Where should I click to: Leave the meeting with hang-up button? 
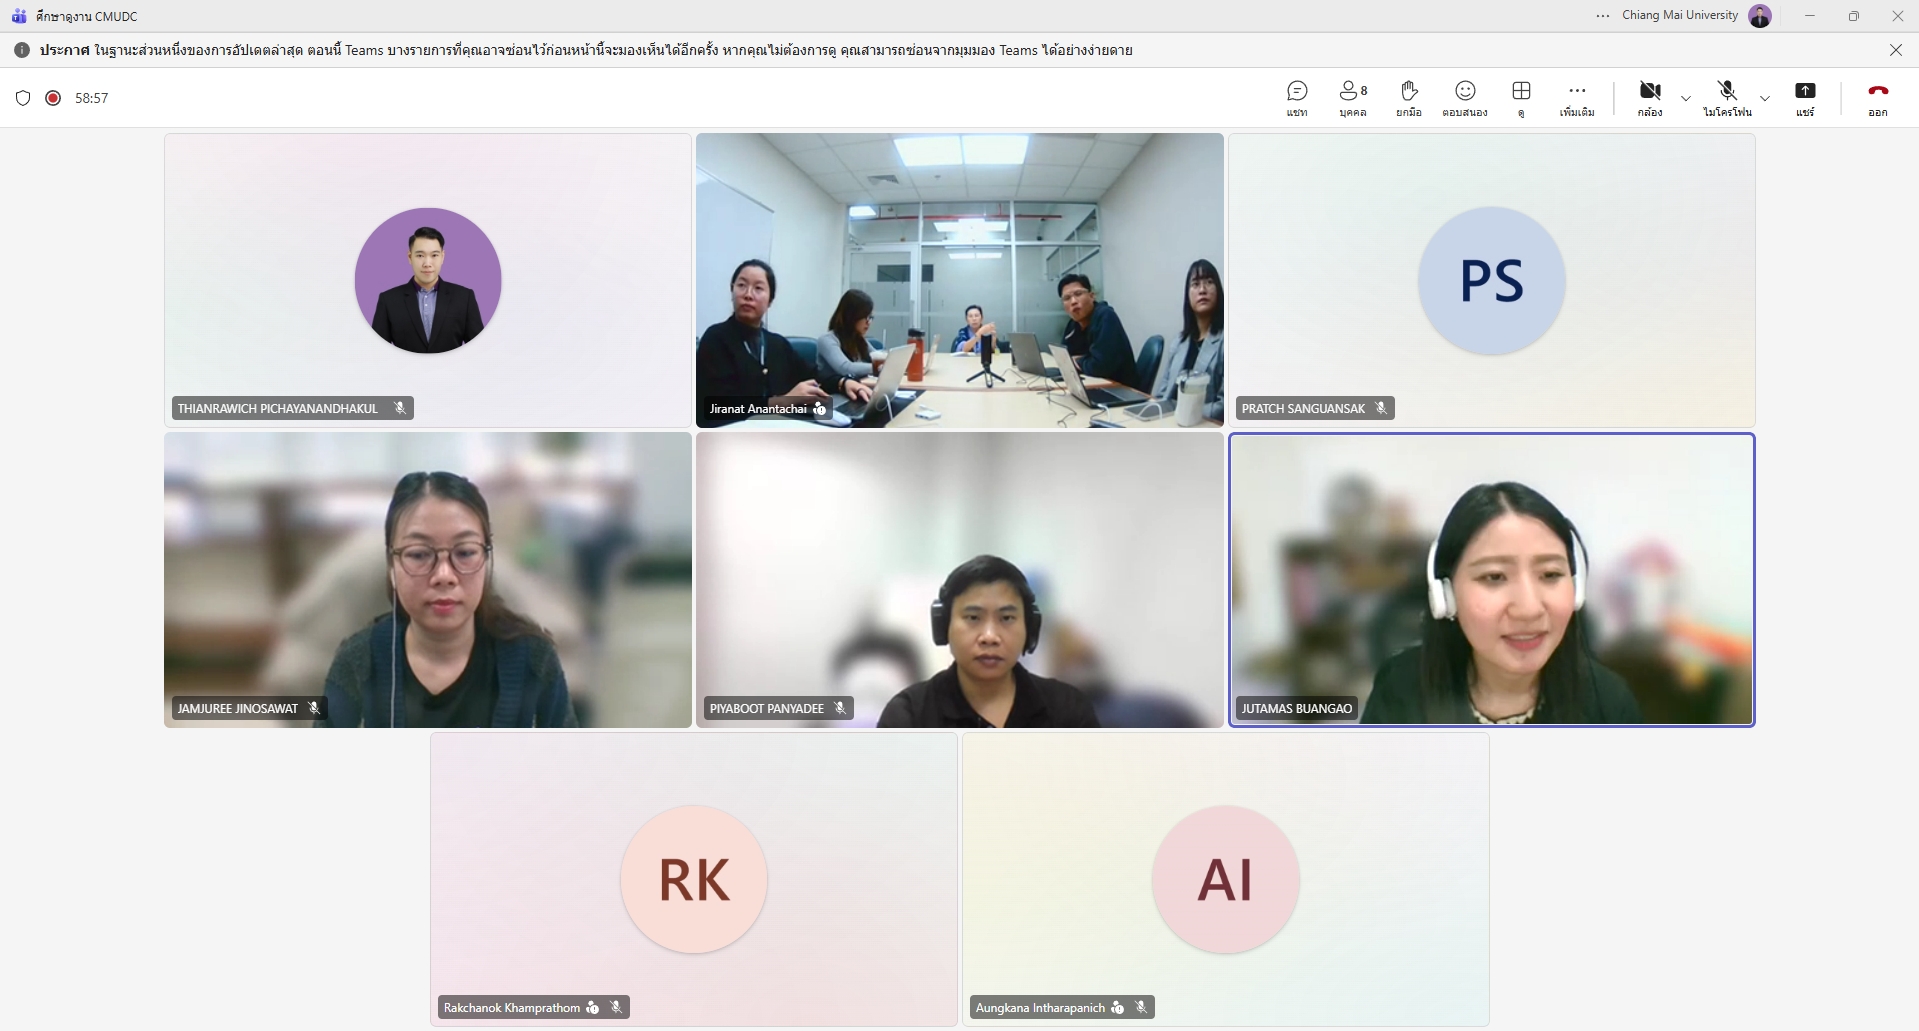coord(1878,98)
